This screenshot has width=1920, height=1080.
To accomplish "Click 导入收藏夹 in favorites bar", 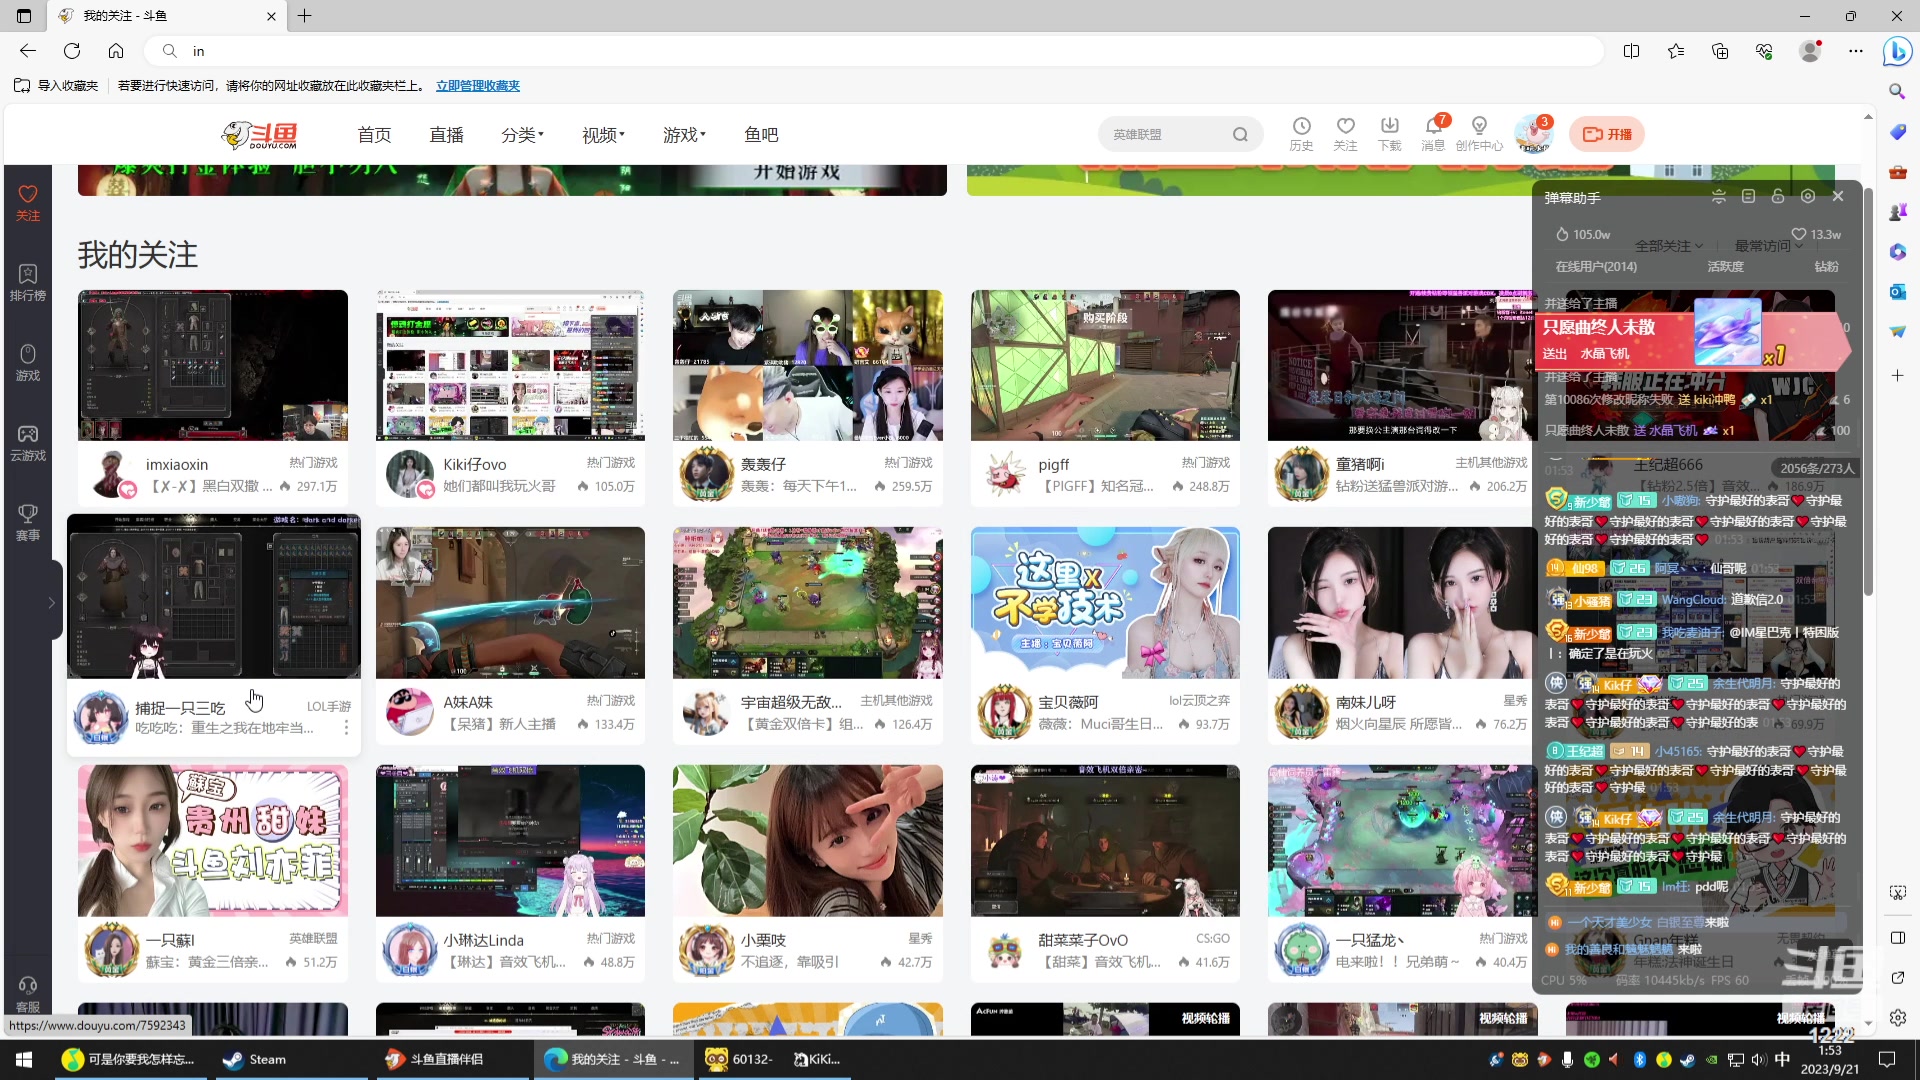I will click(57, 86).
